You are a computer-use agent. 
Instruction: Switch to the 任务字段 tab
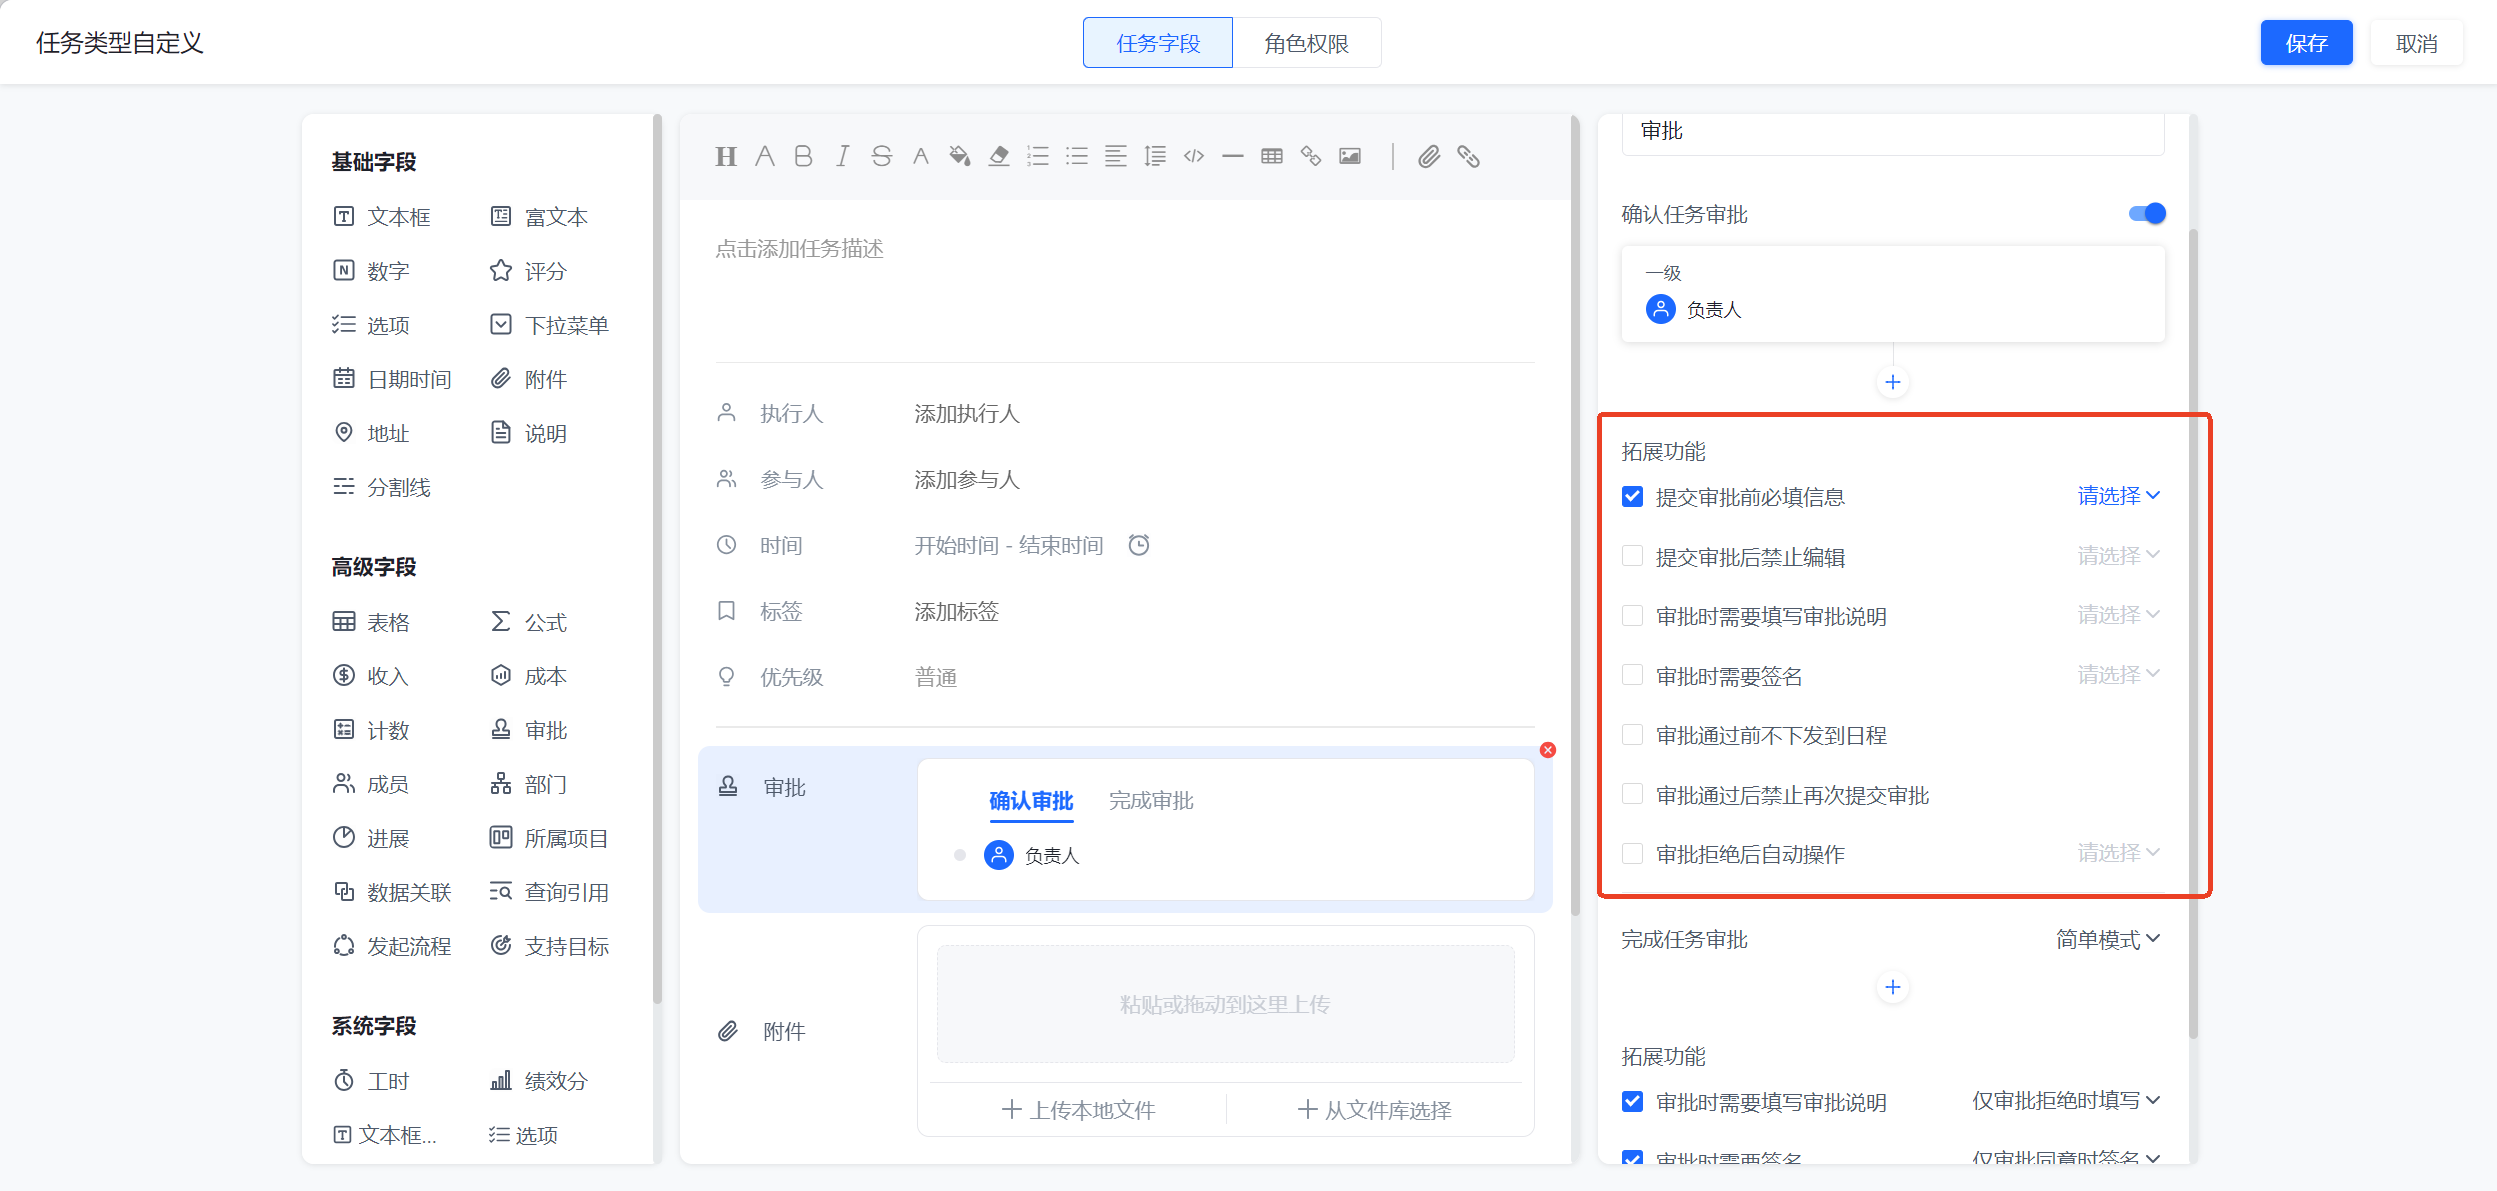(1158, 43)
